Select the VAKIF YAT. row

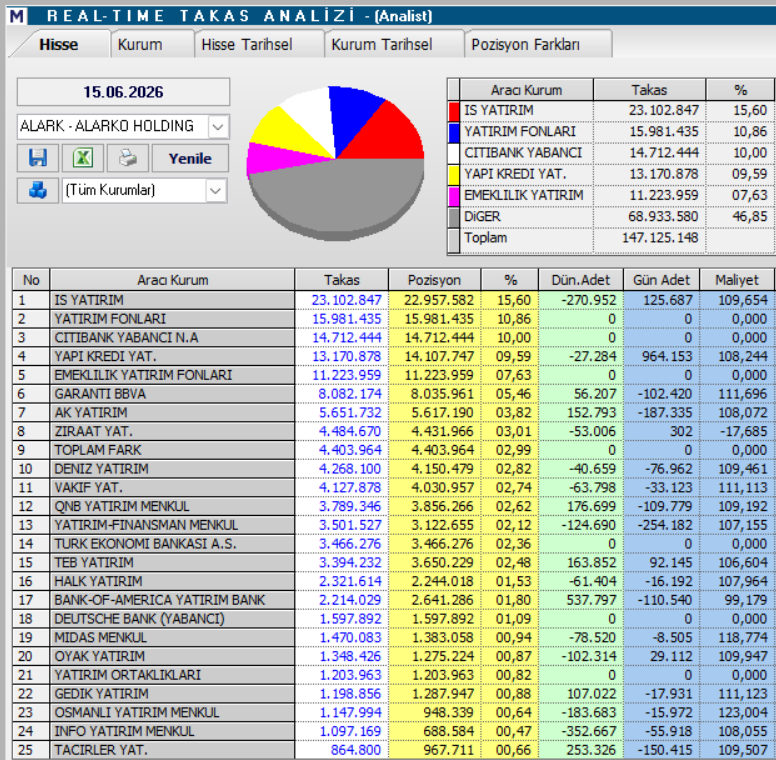[394, 488]
